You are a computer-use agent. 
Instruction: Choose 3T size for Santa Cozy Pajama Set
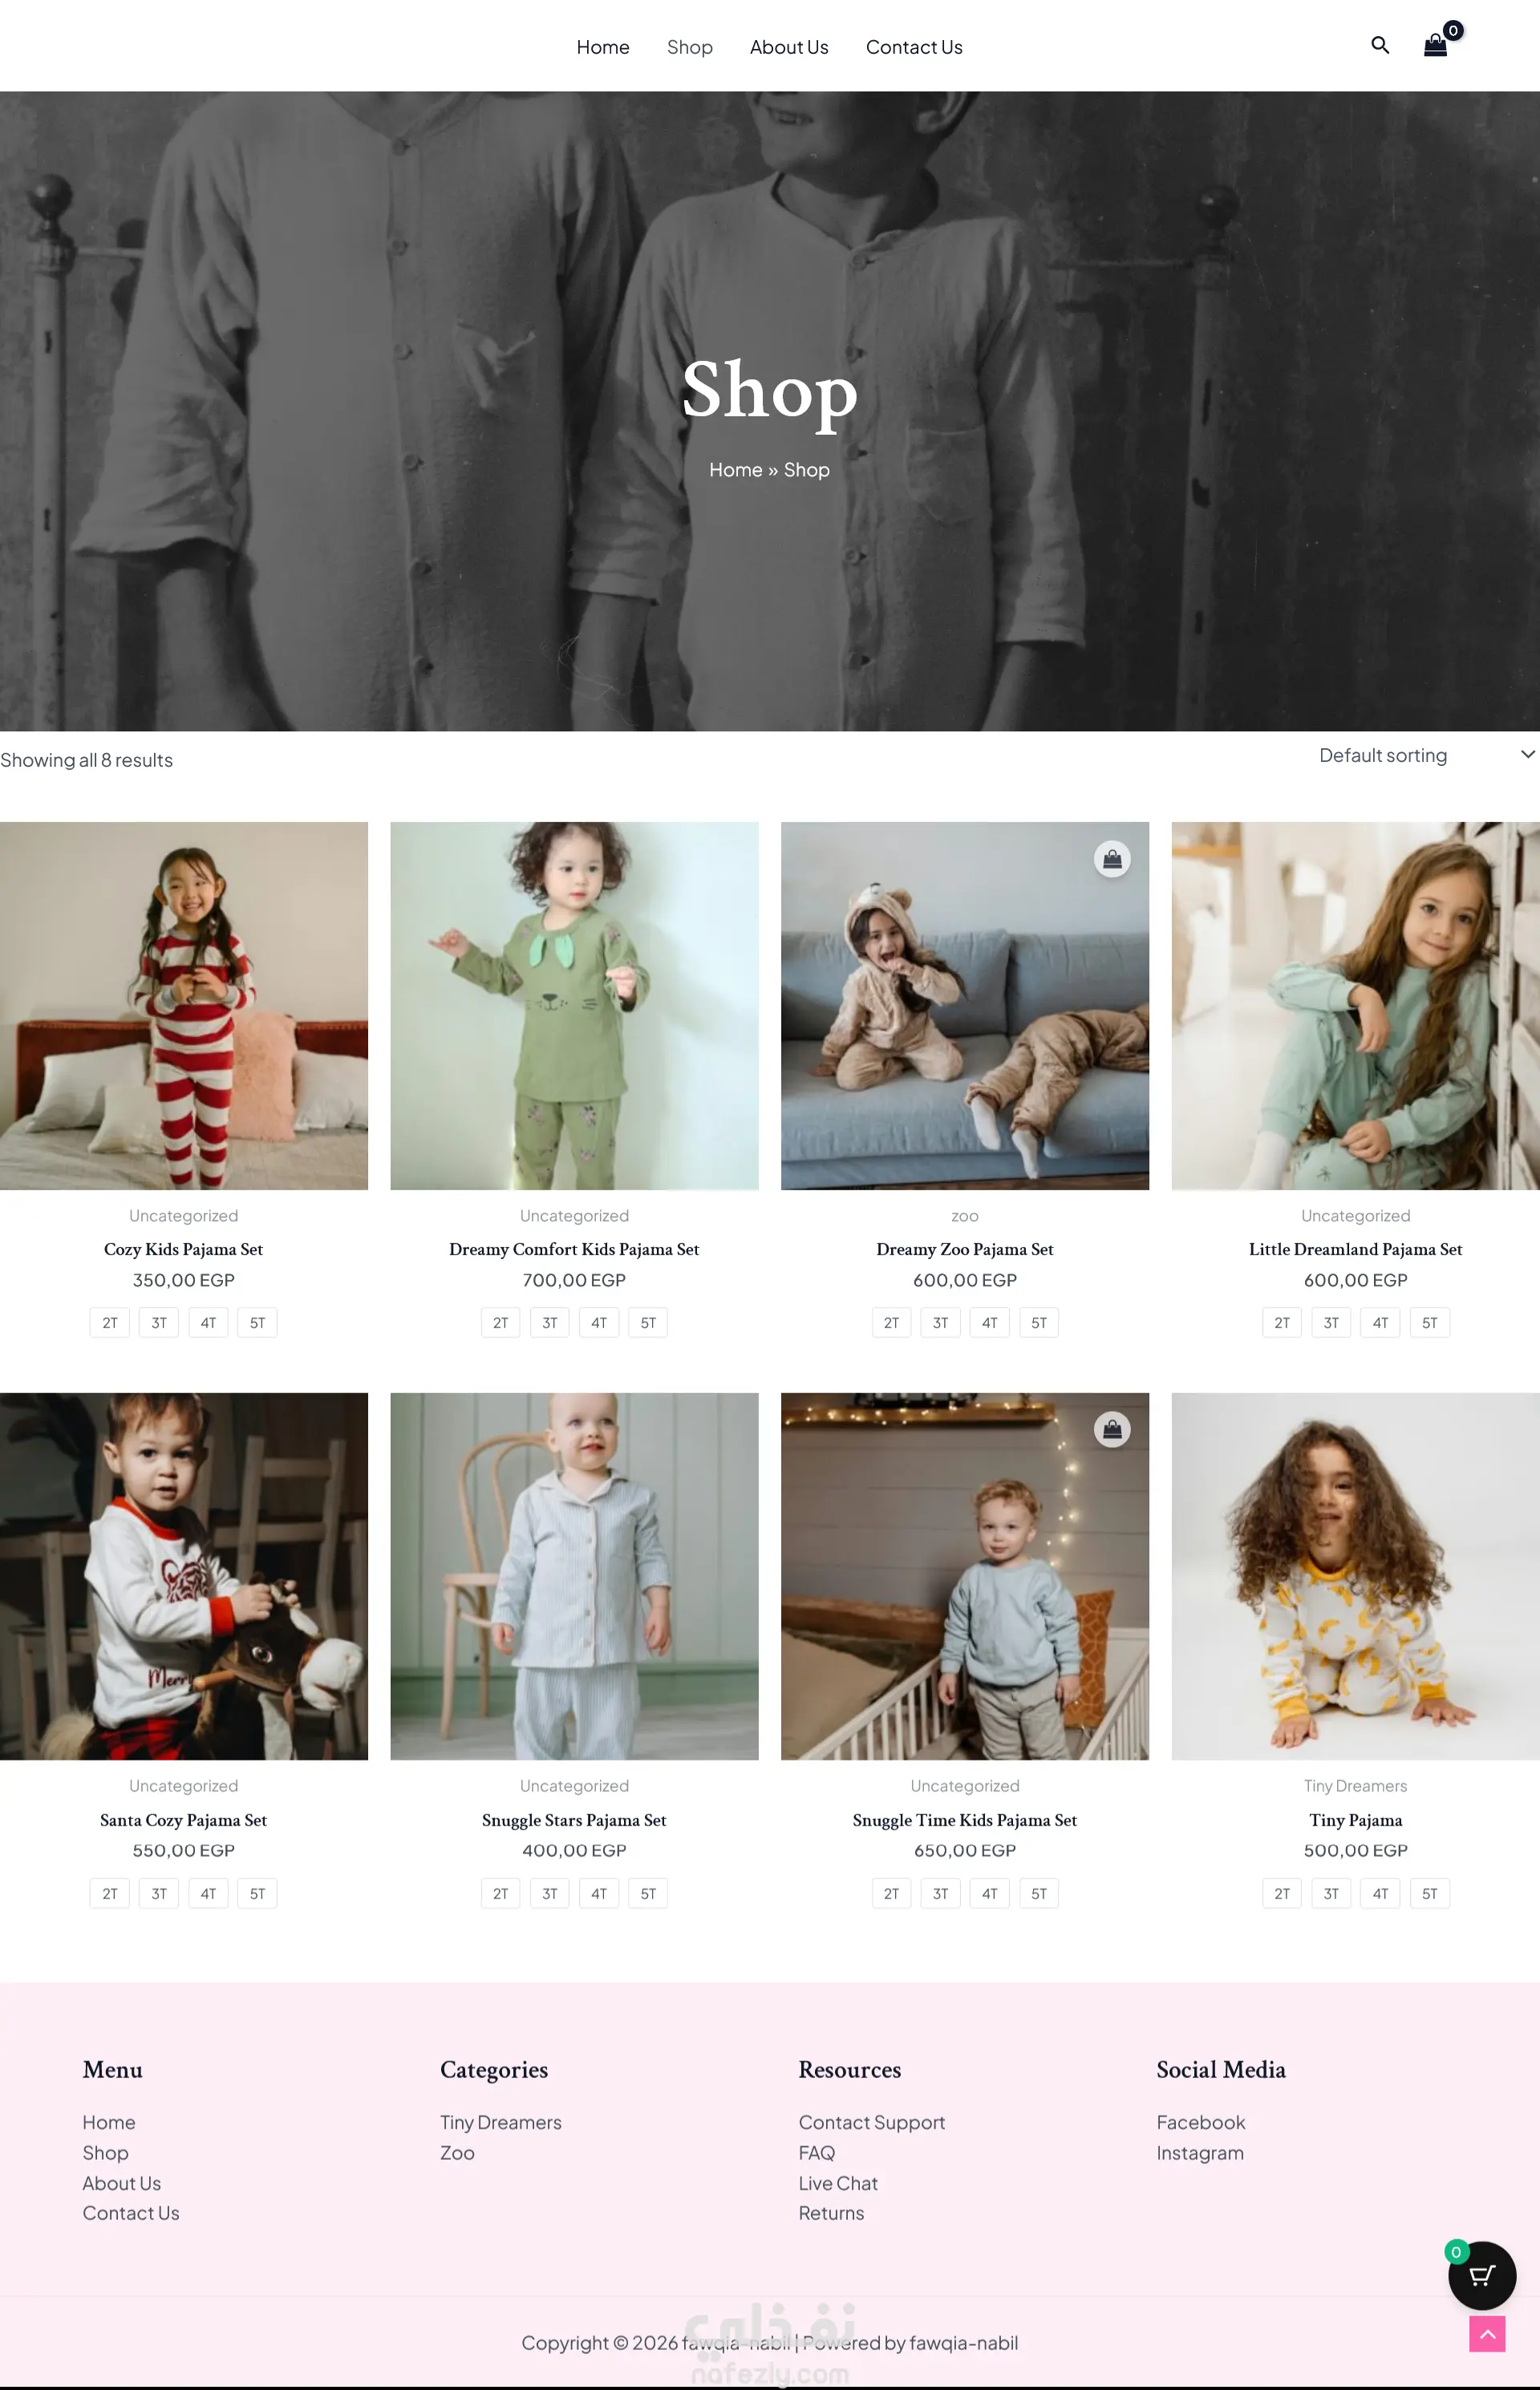click(x=159, y=1893)
